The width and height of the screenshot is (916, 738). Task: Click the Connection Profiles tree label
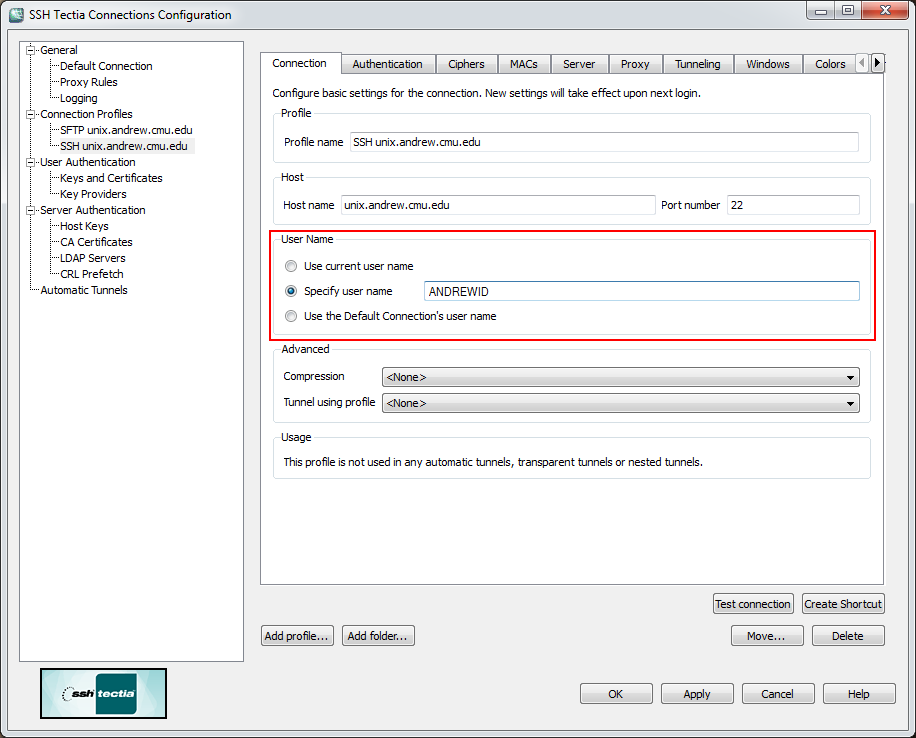[x=86, y=114]
